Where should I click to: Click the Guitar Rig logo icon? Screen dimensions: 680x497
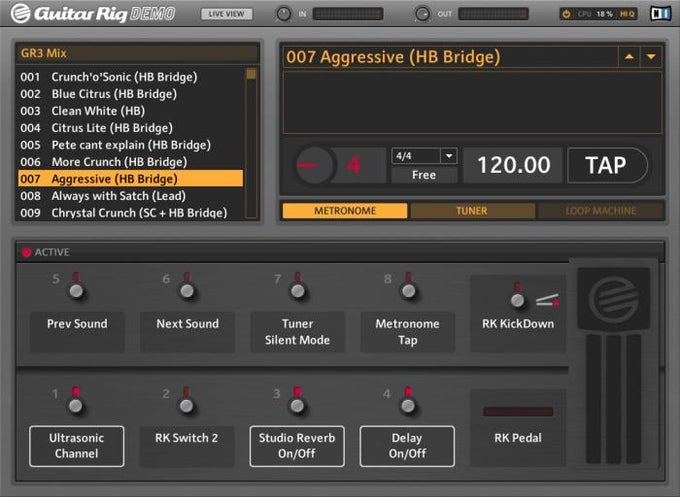tap(20, 13)
